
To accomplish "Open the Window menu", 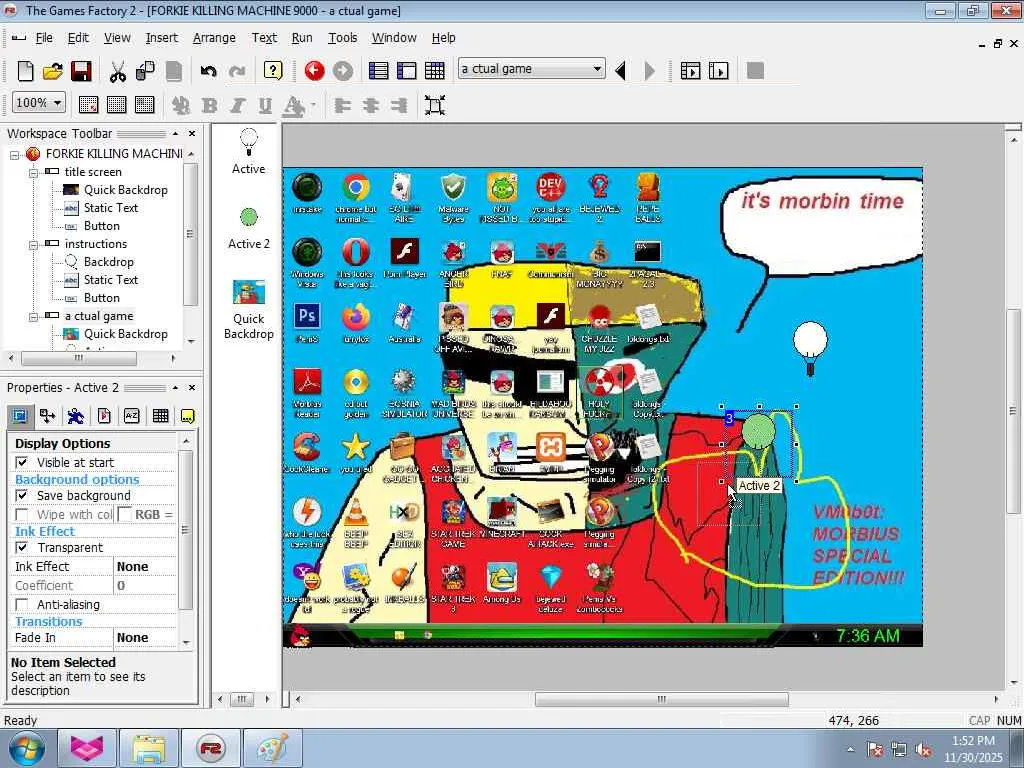I will 394,38.
